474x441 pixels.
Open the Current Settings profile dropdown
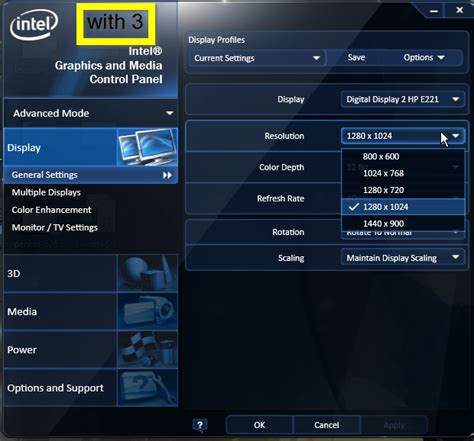pyautogui.click(x=257, y=58)
